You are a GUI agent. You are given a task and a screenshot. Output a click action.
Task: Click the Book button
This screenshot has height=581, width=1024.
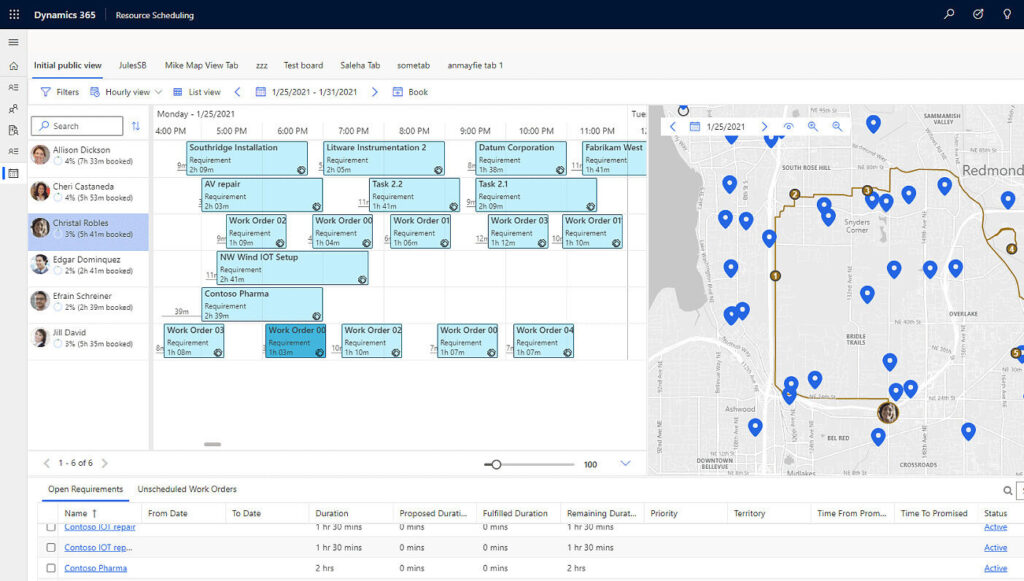pyautogui.click(x=410, y=92)
